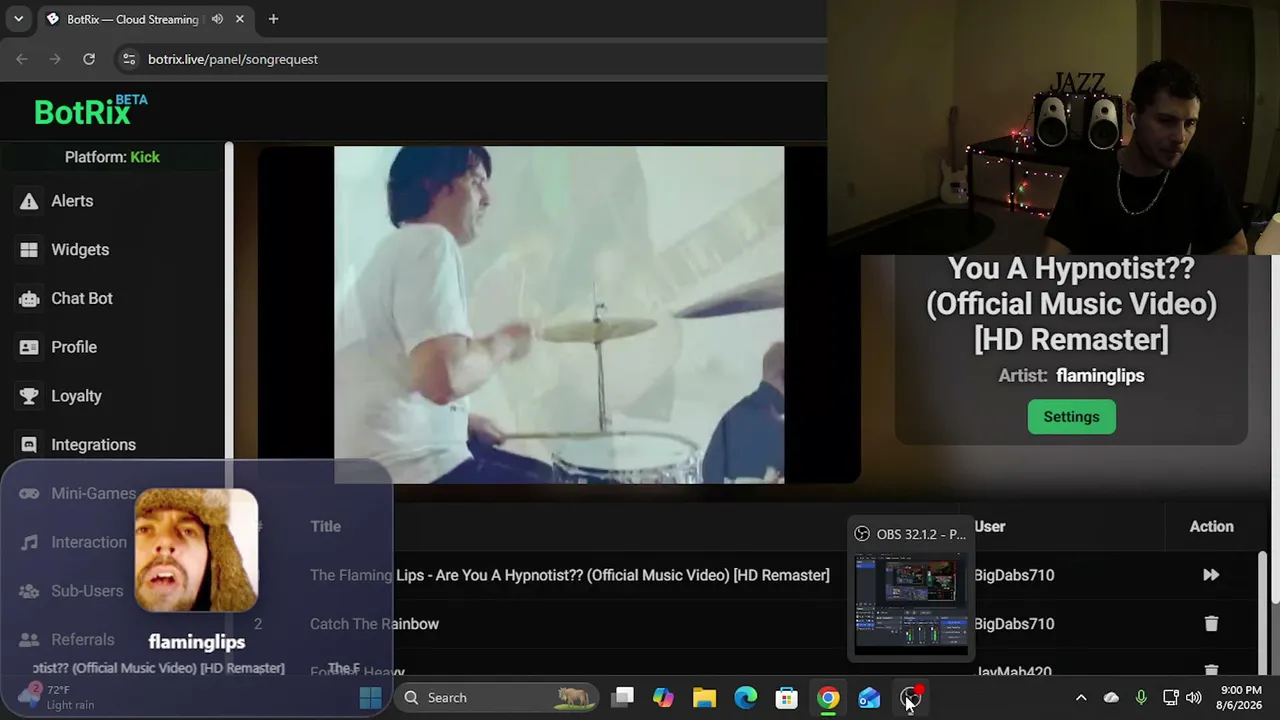1280x720 pixels.
Task: Open a new browser tab
Action: [273, 19]
